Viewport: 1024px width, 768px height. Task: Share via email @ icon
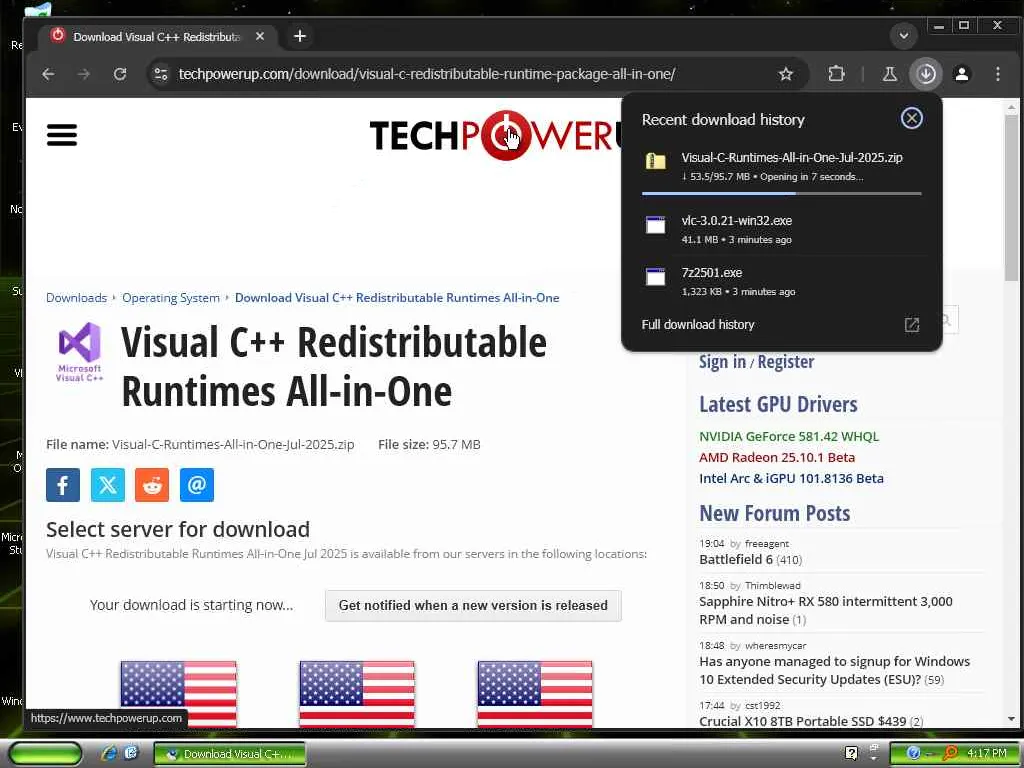tap(197, 485)
